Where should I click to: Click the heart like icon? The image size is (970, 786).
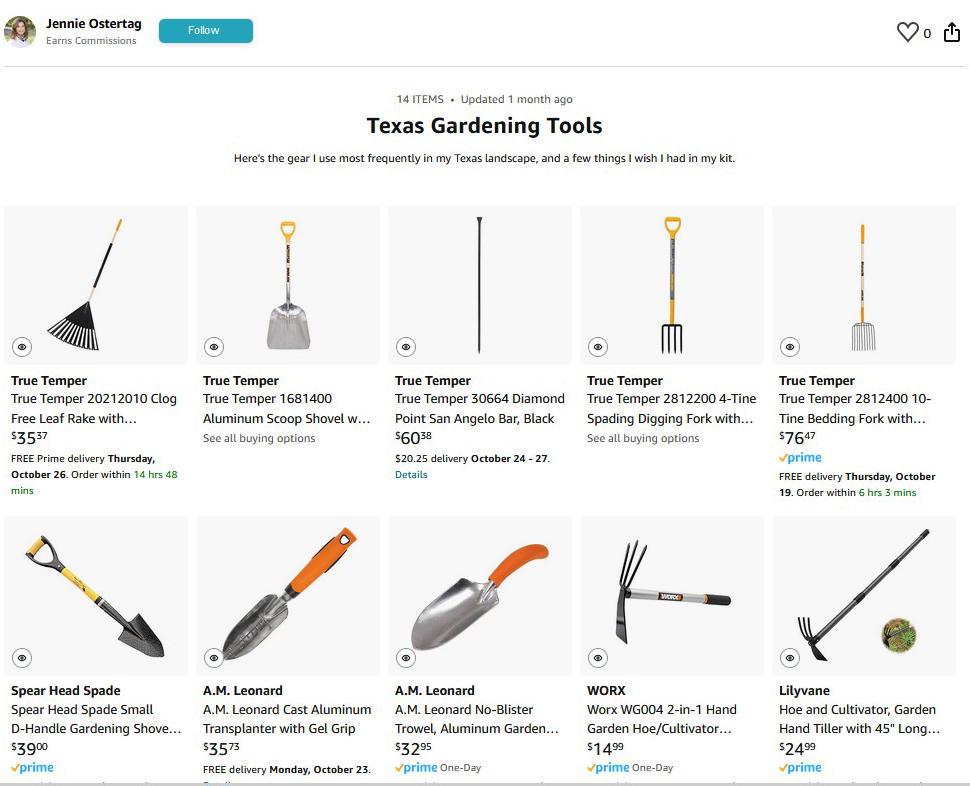point(908,32)
